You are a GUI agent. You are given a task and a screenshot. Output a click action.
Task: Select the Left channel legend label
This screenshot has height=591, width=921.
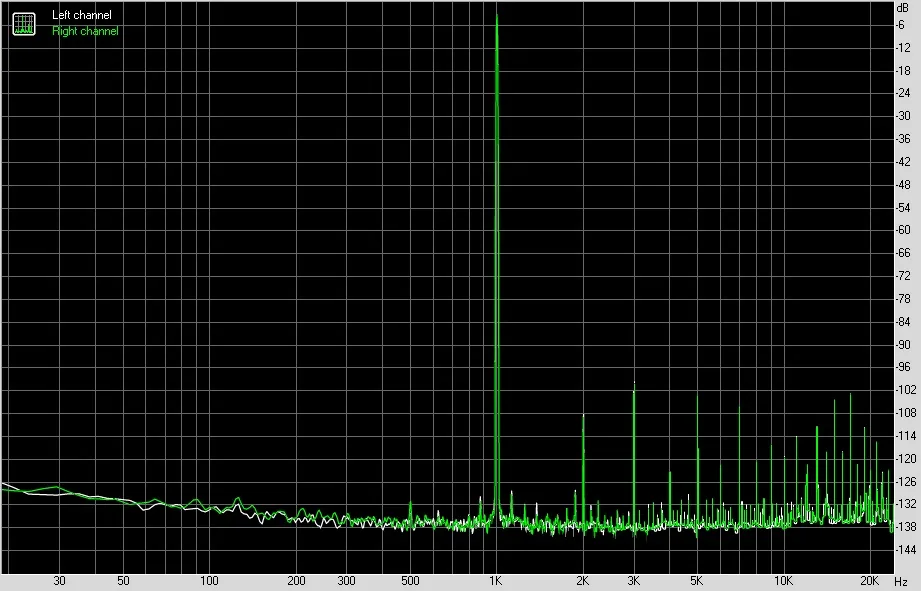[x=82, y=15]
